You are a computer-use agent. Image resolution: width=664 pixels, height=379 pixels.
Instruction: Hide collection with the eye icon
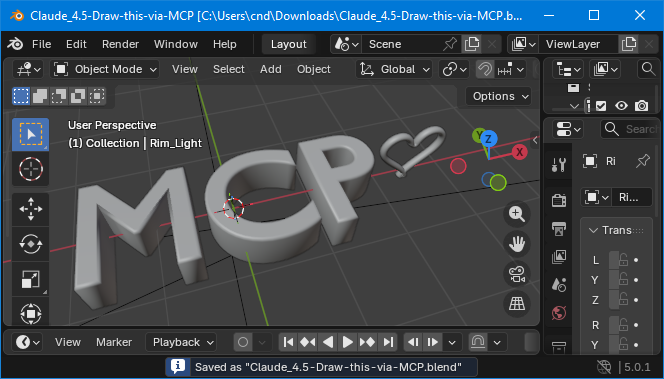[x=621, y=106]
